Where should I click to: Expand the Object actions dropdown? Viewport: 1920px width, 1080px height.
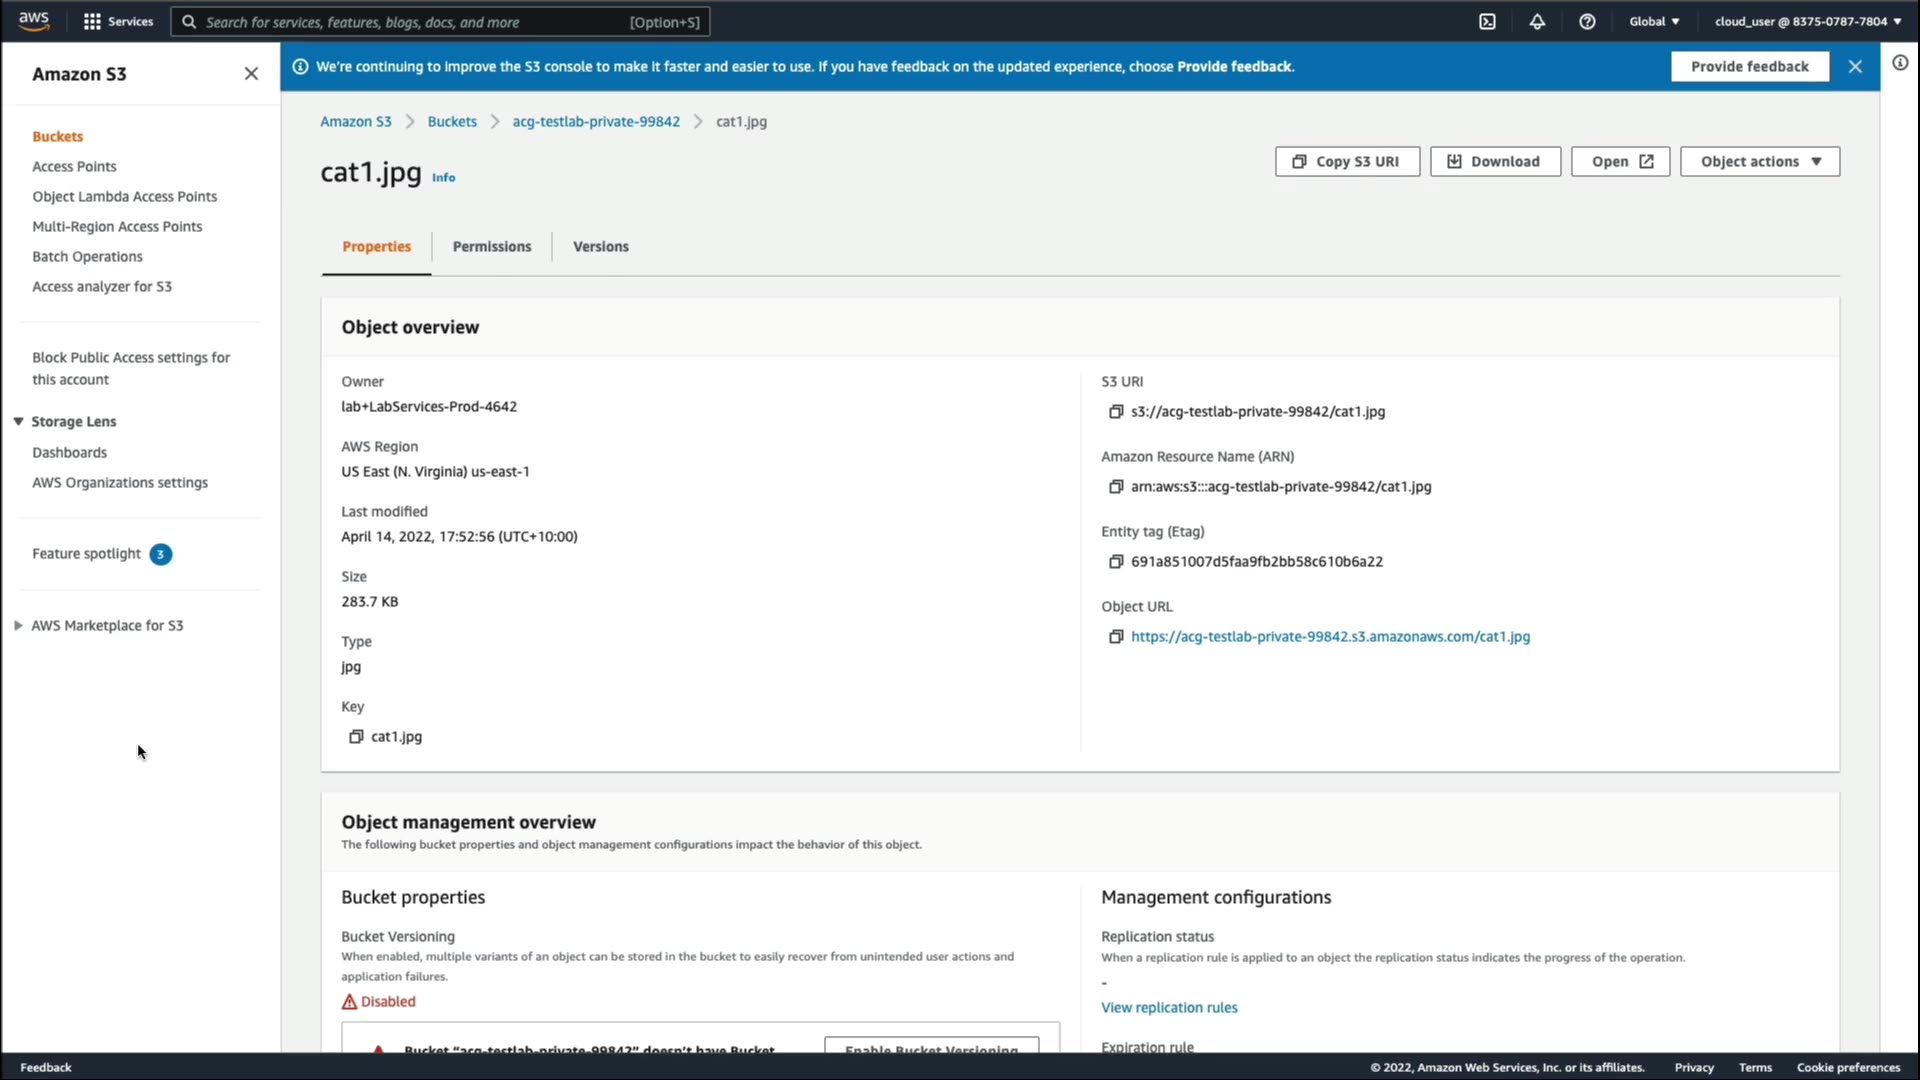[x=1760, y=162]
